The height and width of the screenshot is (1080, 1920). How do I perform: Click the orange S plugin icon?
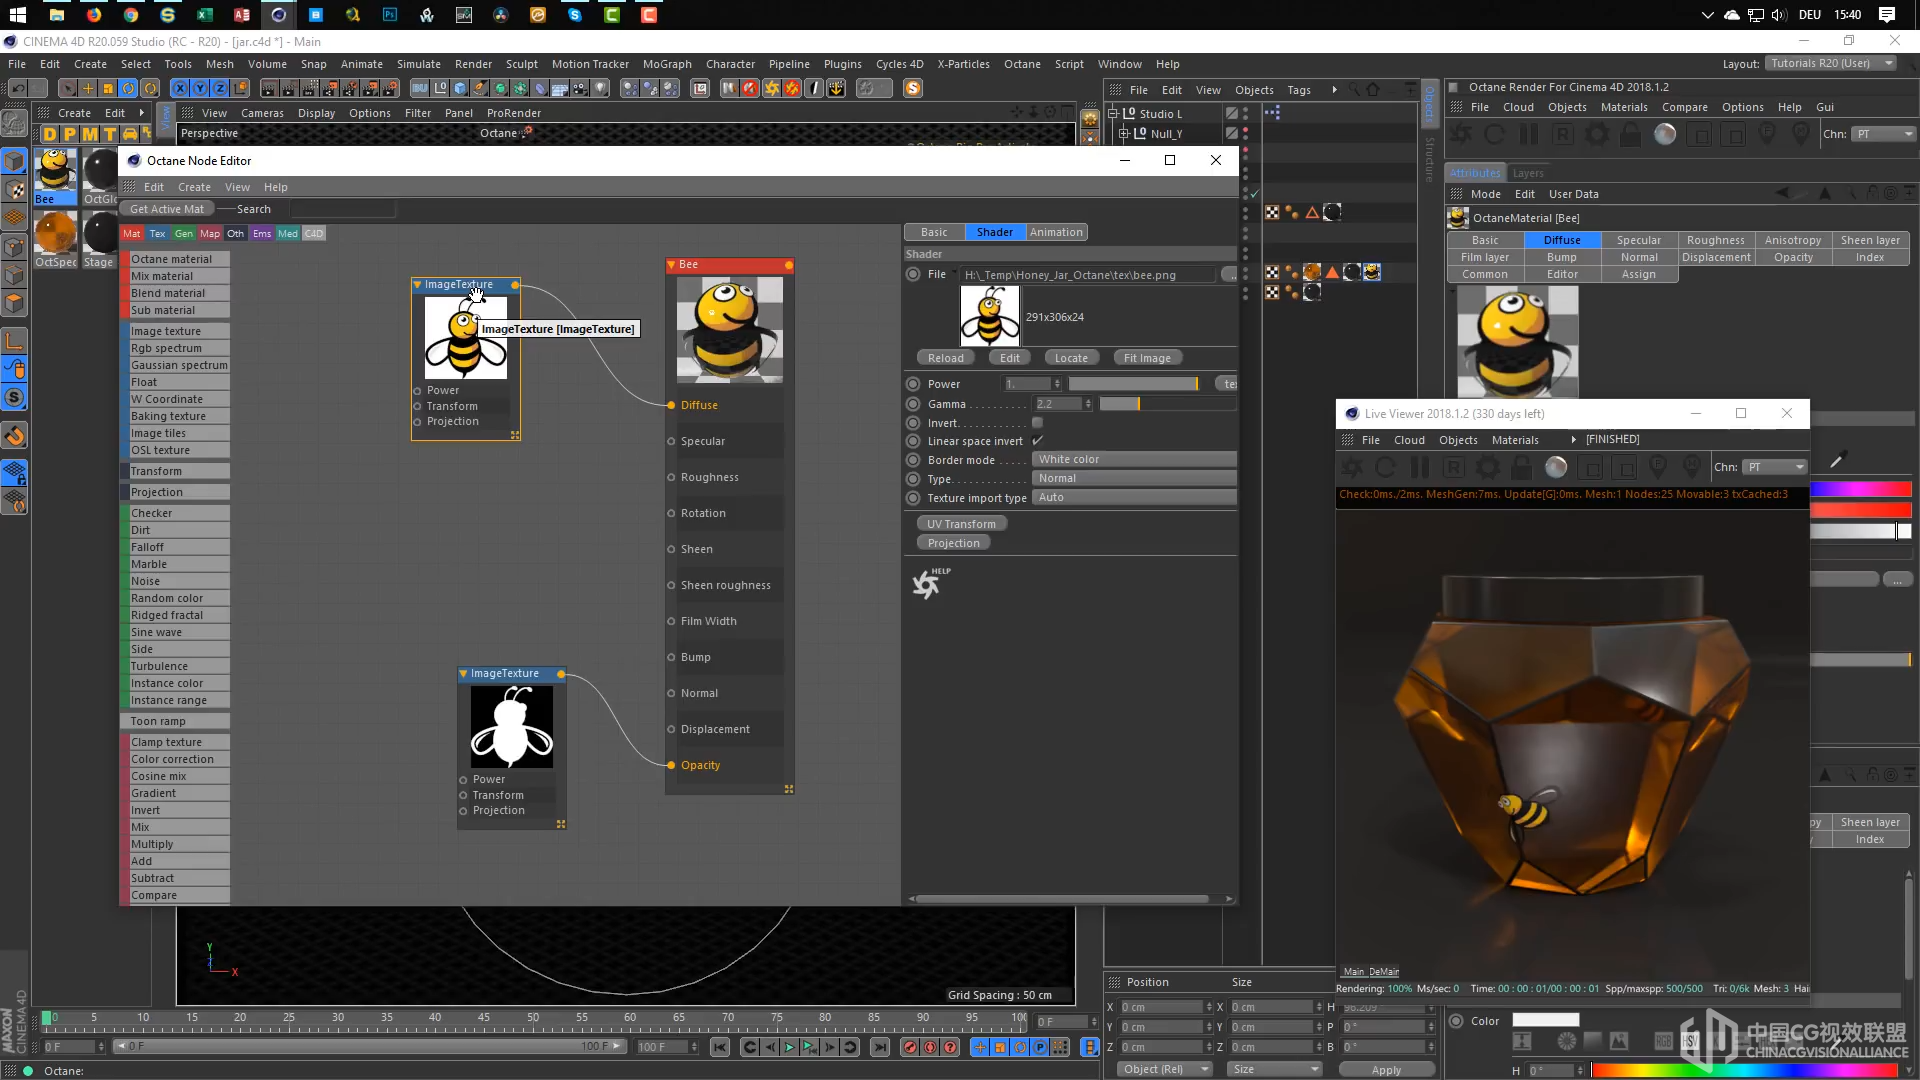click(912, 88)
